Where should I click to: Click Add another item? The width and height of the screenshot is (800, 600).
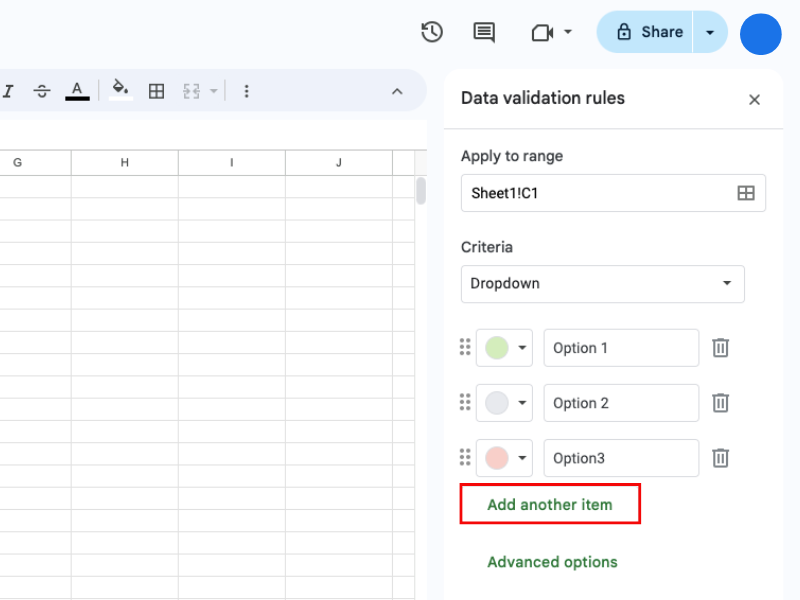[549, 505]
